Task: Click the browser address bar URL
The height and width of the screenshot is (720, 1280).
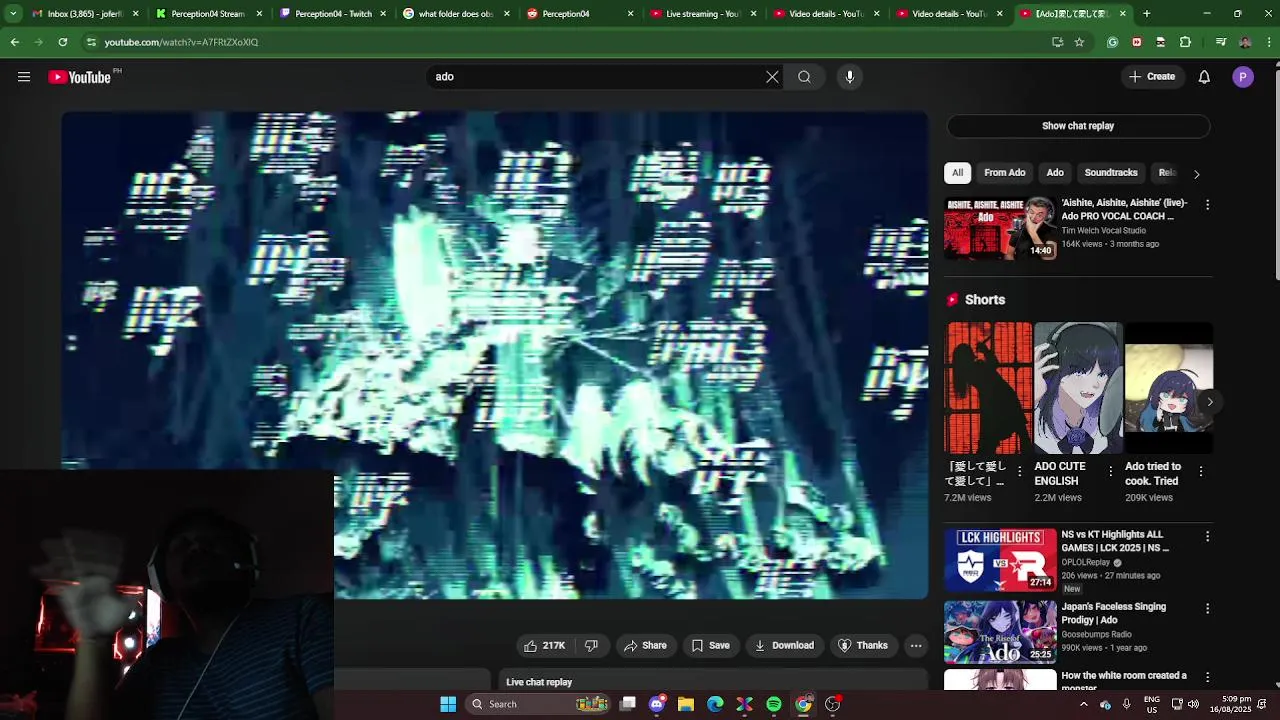Action: click(181, 42)
